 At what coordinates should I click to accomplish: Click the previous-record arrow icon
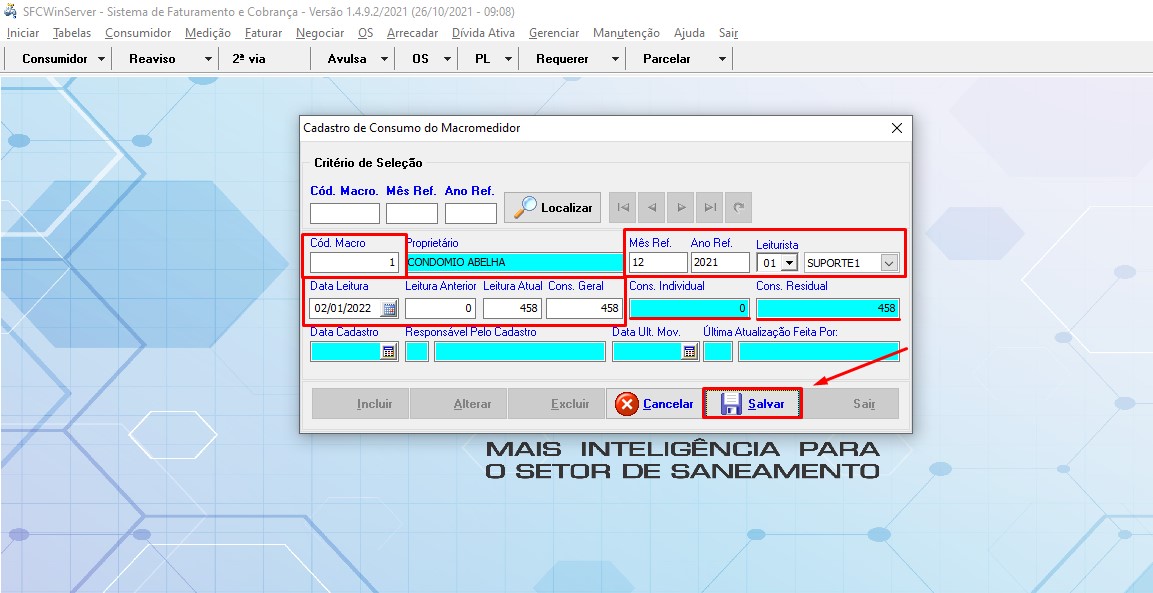(652, 207)
